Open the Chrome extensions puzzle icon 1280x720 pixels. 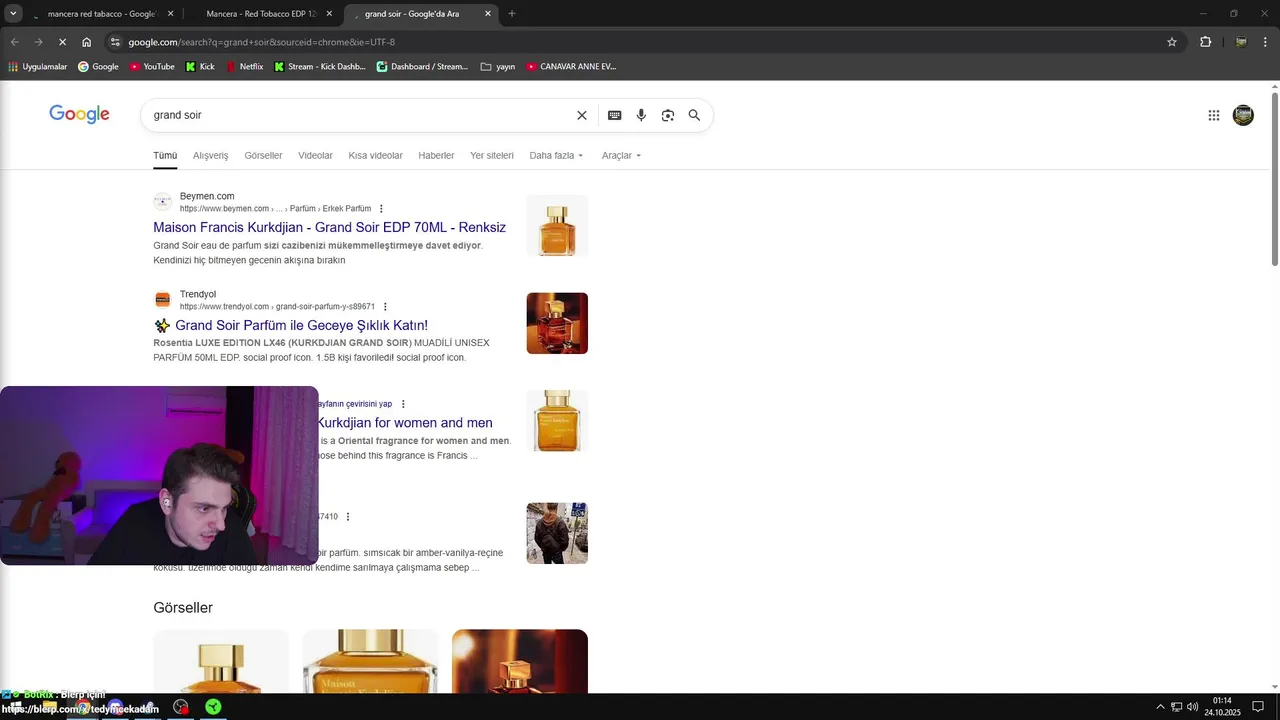pos(1206,42)
